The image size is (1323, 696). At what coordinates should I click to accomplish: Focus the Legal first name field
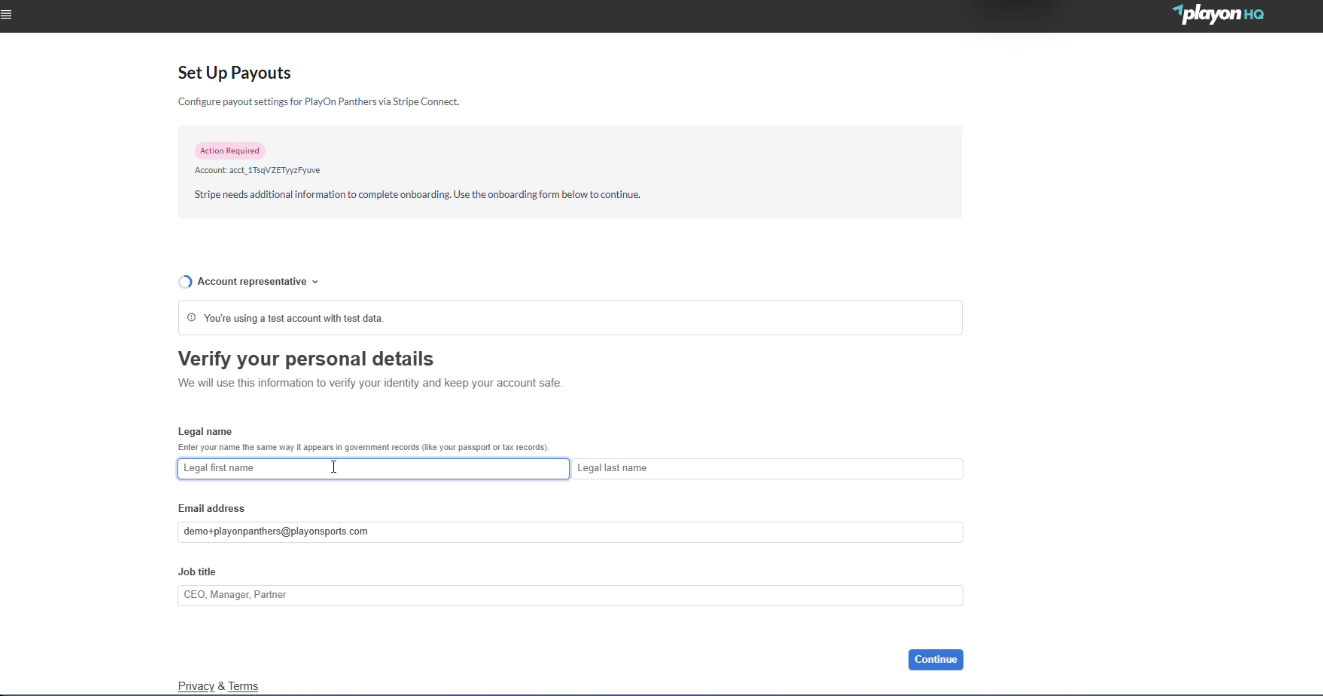[x=373, y=468]
